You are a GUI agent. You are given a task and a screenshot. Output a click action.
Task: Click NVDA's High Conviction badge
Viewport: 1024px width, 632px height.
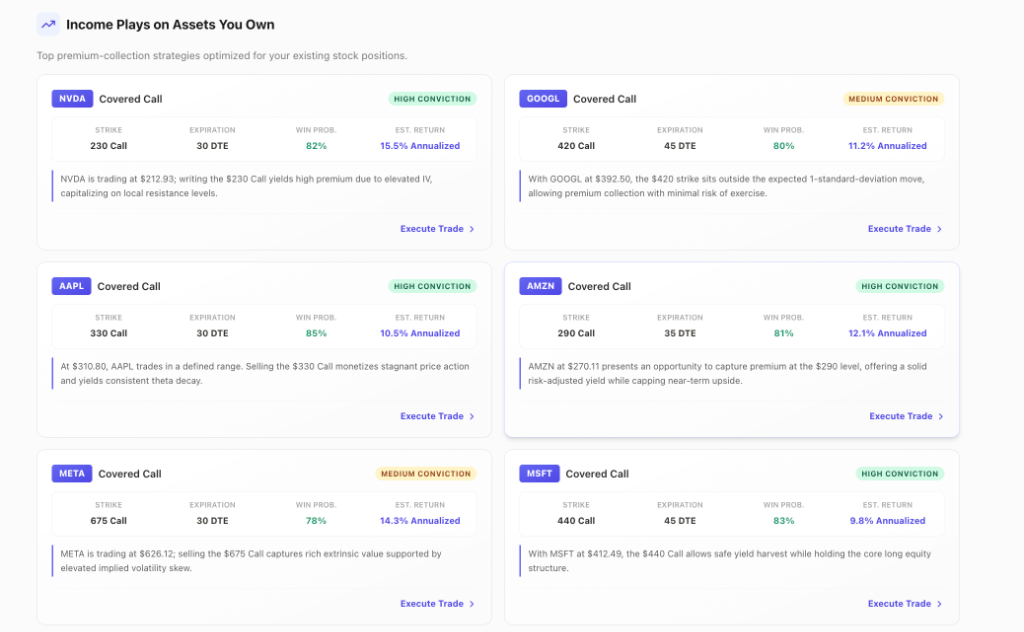point(432,99)
